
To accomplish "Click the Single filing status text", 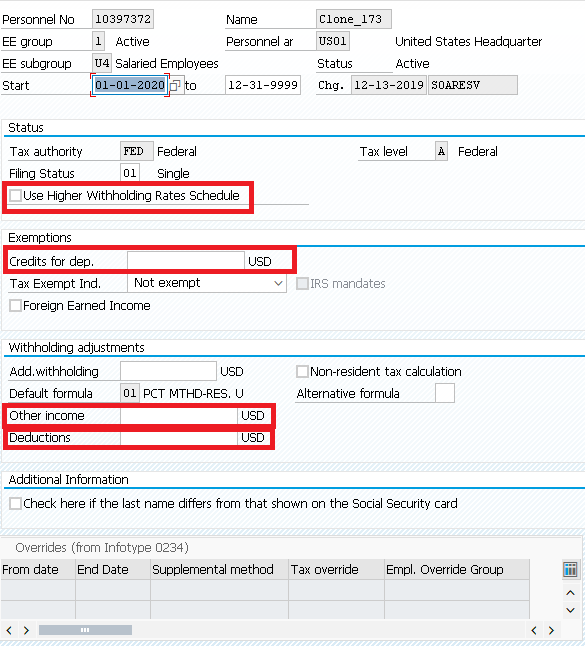I will (173, 173).
